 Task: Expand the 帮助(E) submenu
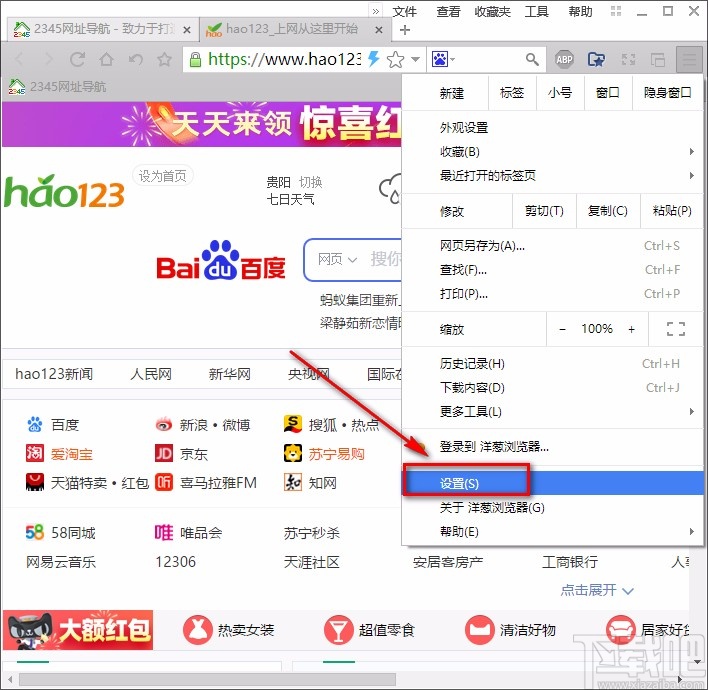tap(552, 532)
